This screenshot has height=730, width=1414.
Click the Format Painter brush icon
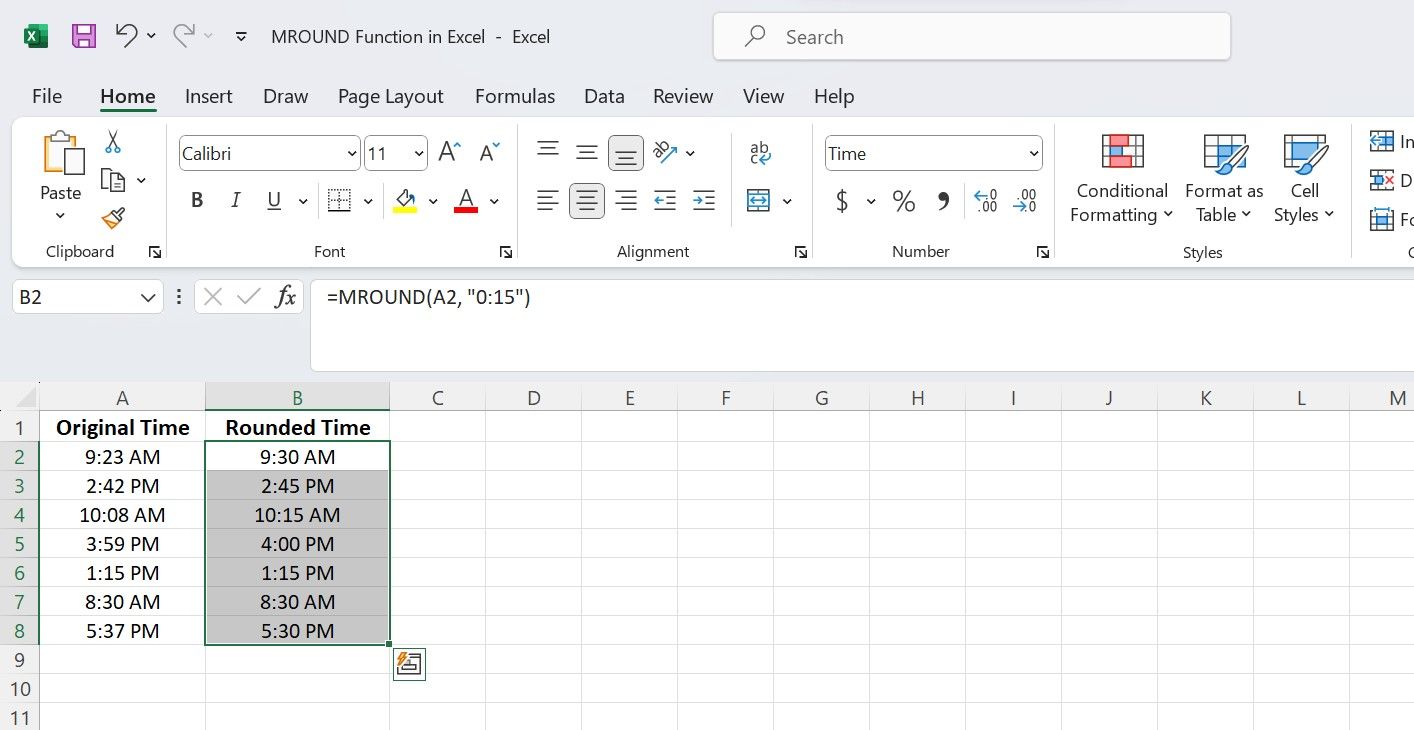(x=113, y=218)
